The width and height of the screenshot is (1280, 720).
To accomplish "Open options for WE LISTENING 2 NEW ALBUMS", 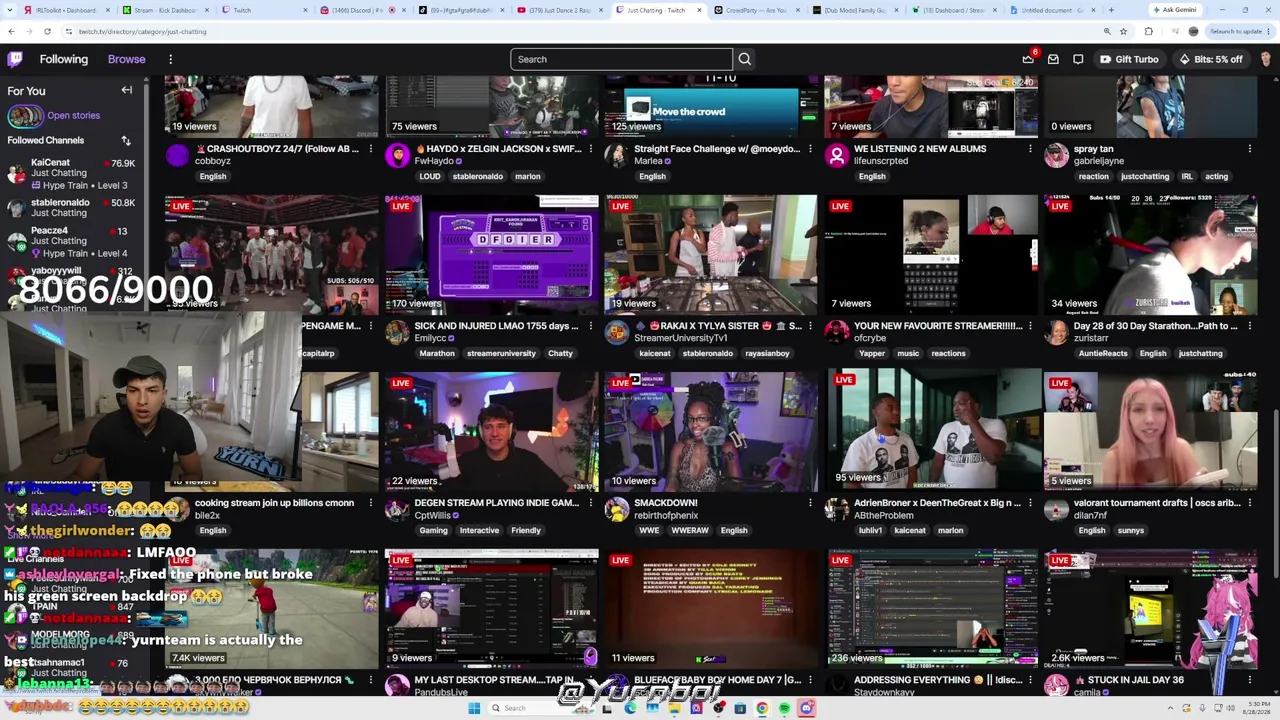I will coord(1030,149).
